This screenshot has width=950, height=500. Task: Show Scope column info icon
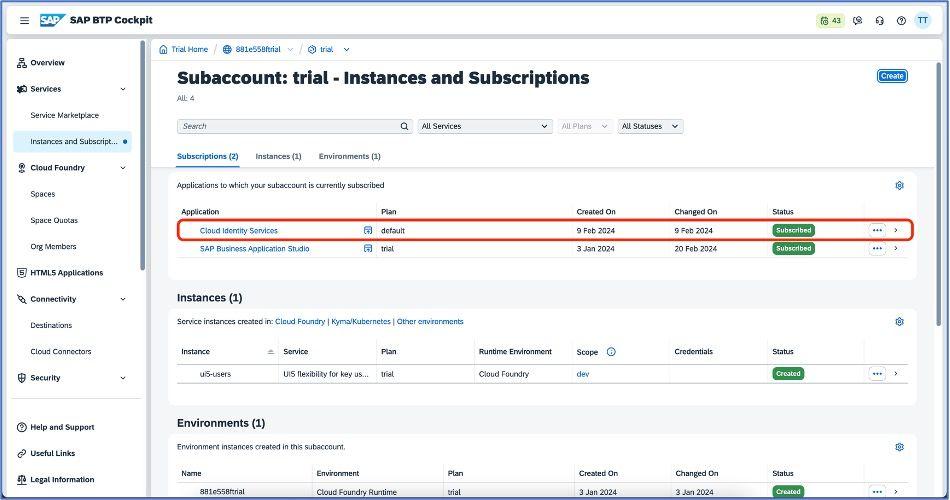click(611, 352)
